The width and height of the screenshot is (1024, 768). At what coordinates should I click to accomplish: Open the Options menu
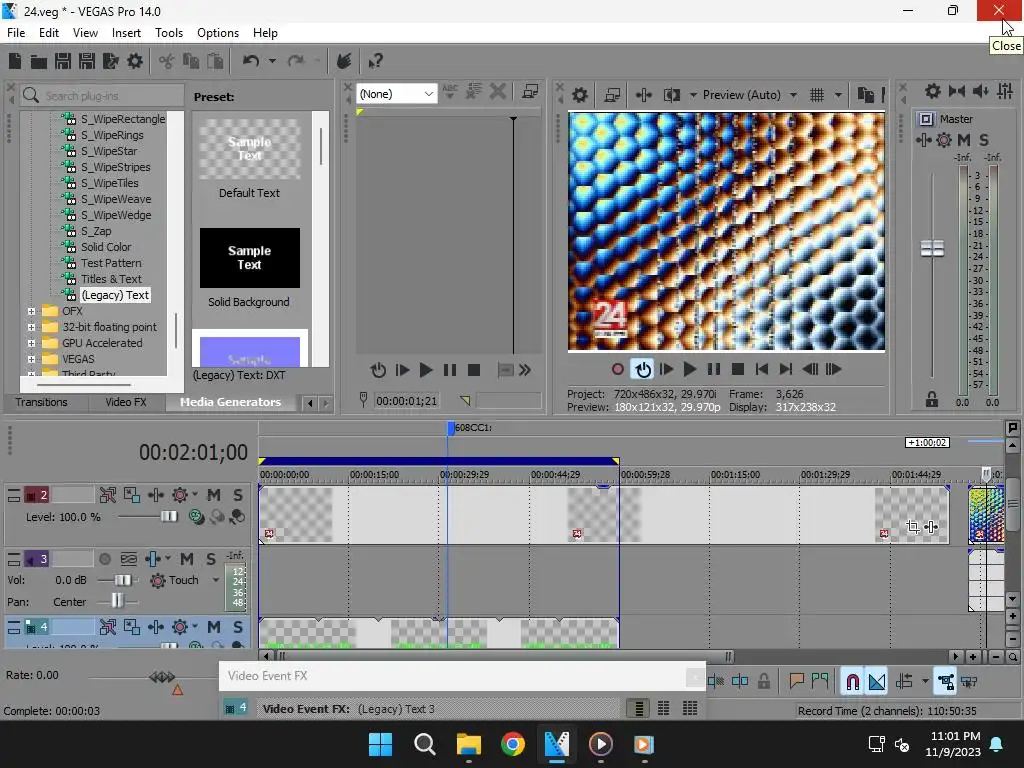pos(217,33)
